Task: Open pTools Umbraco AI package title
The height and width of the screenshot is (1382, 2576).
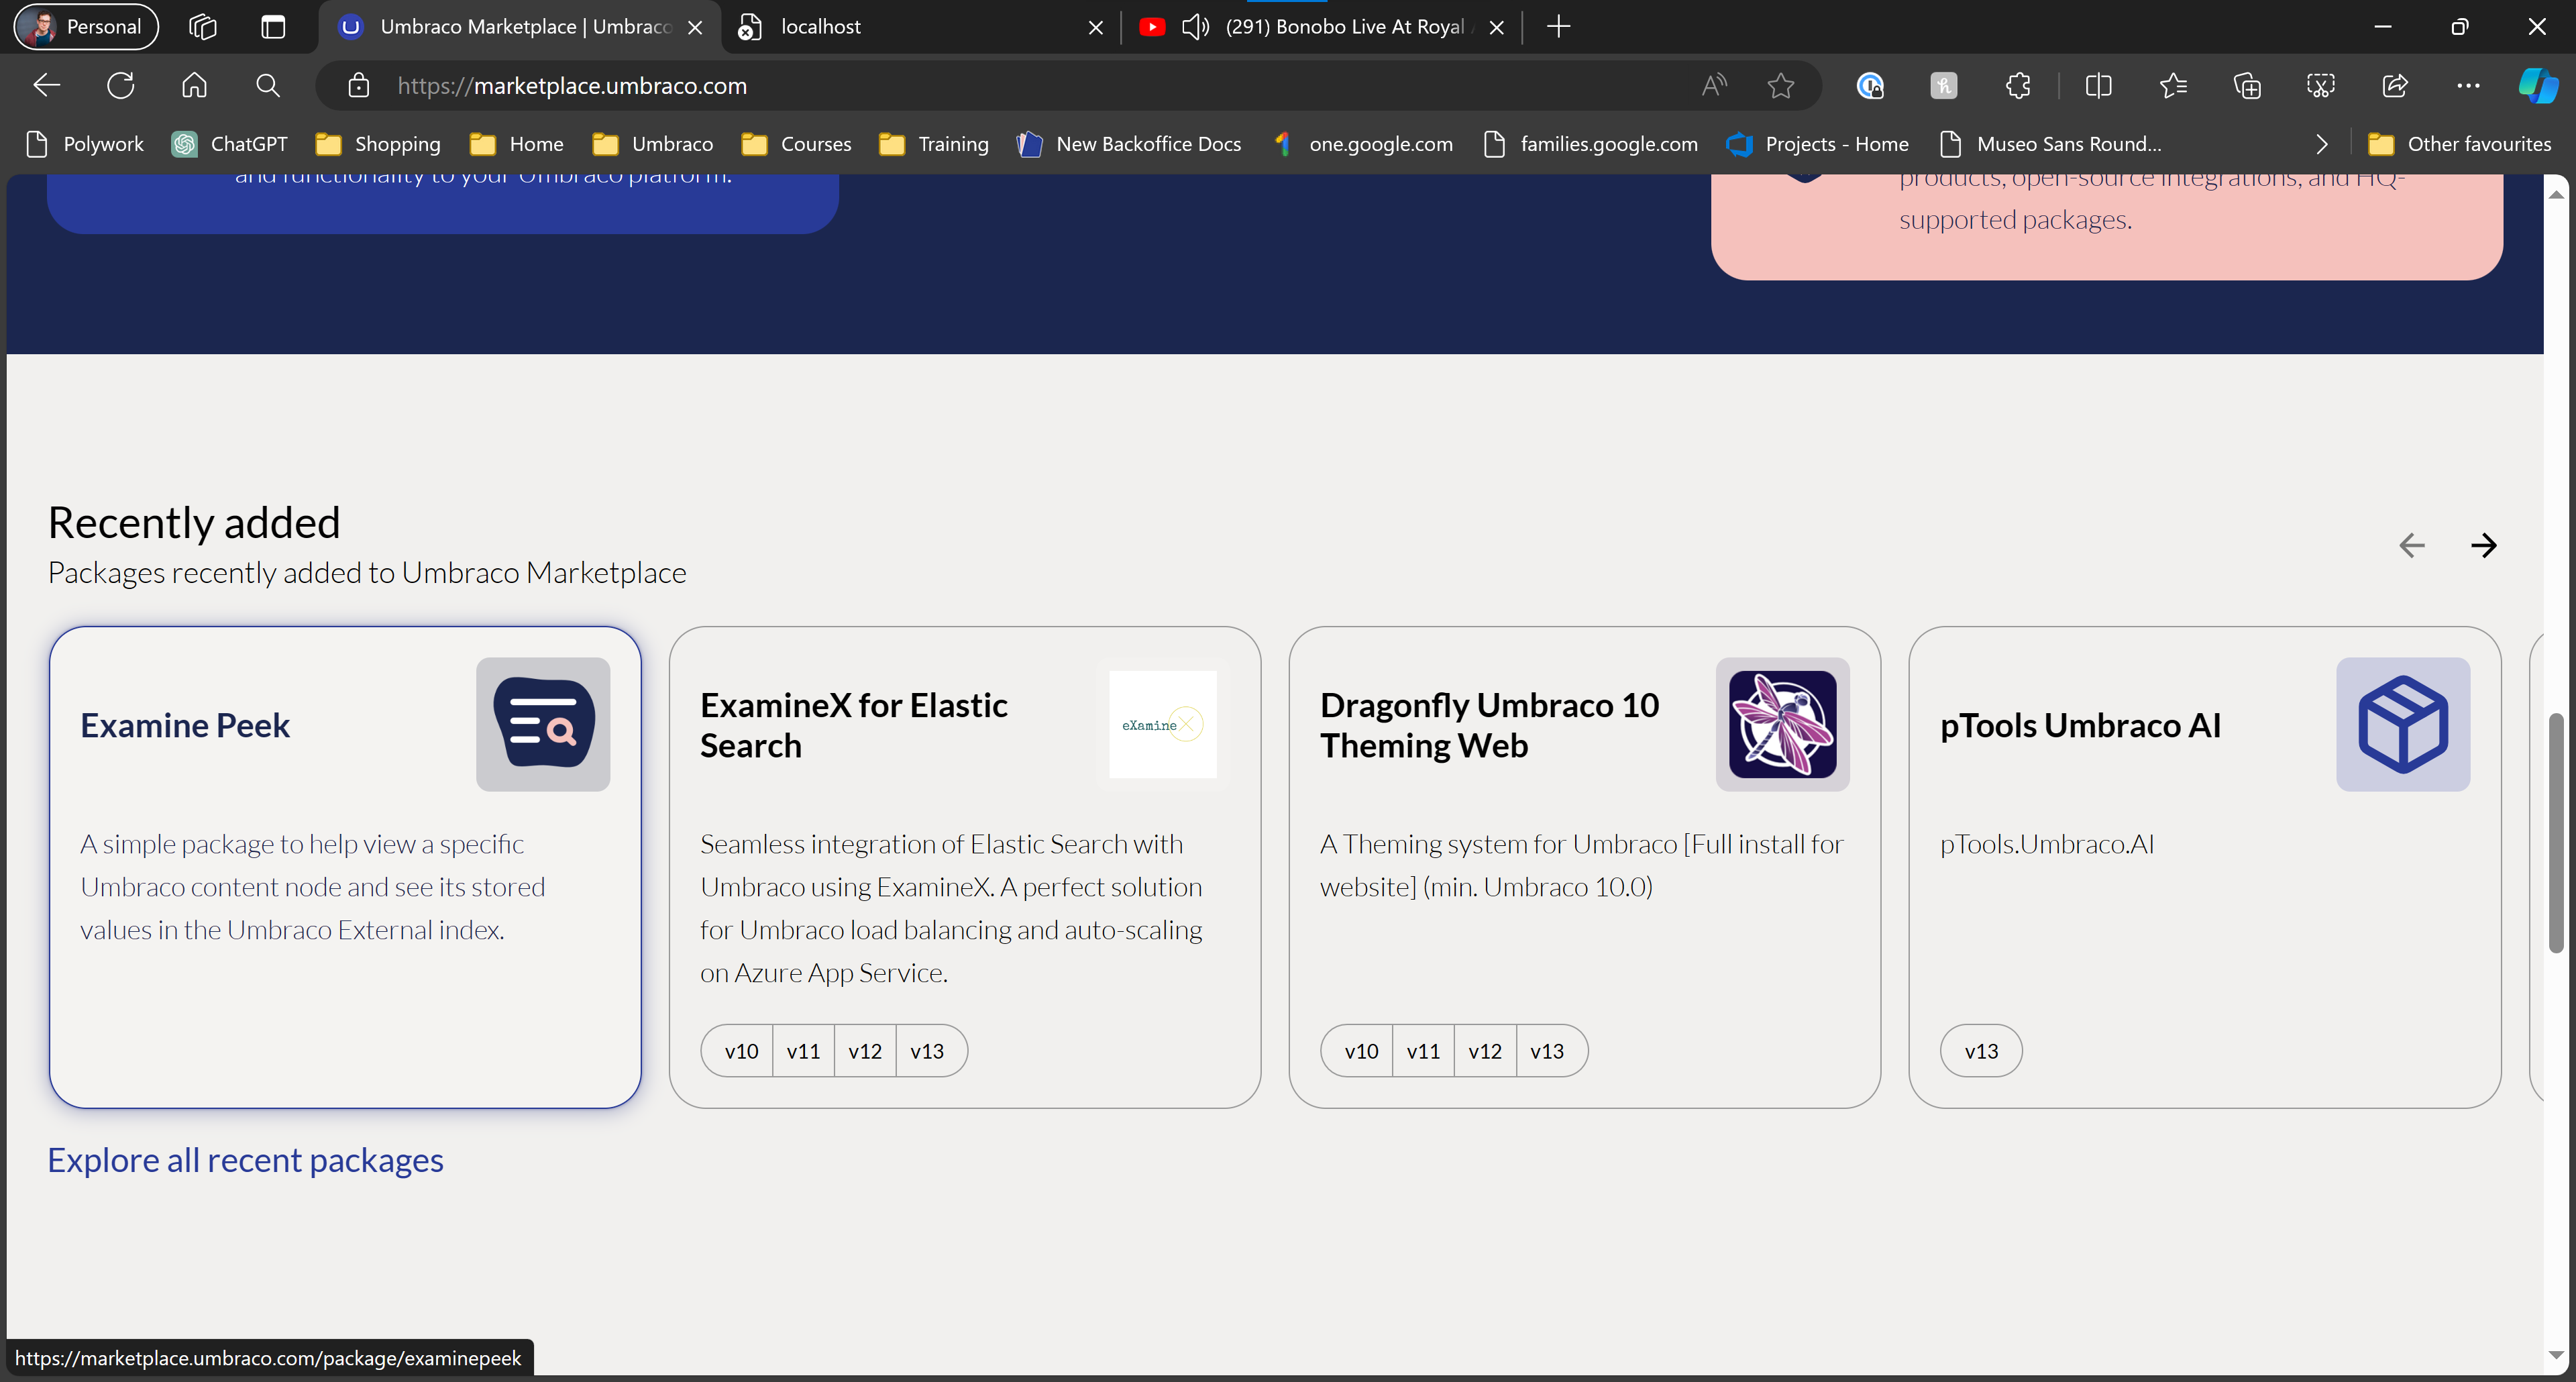Action: [x=2080, y=725]
